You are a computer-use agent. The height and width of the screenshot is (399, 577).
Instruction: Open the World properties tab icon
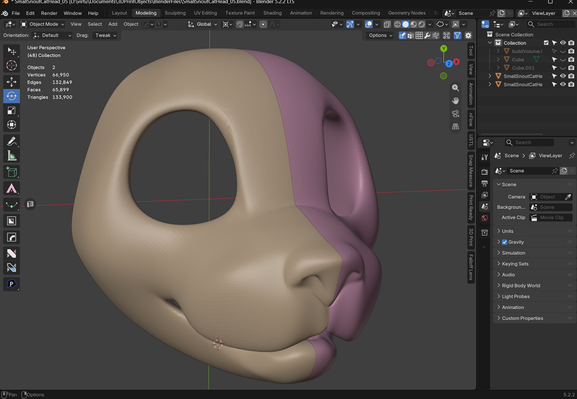484,218
